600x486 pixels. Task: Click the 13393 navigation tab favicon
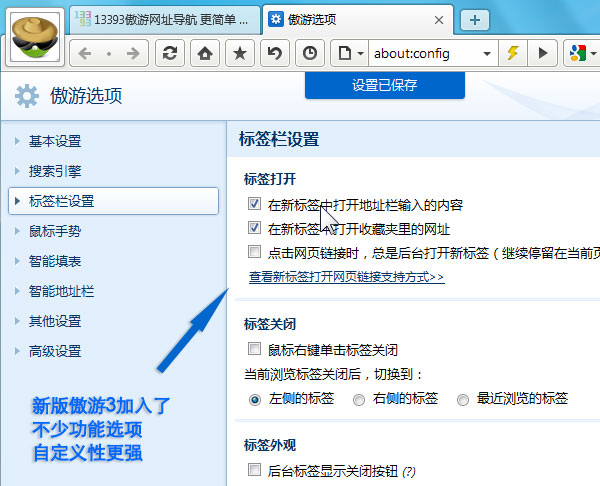point(82,19)
